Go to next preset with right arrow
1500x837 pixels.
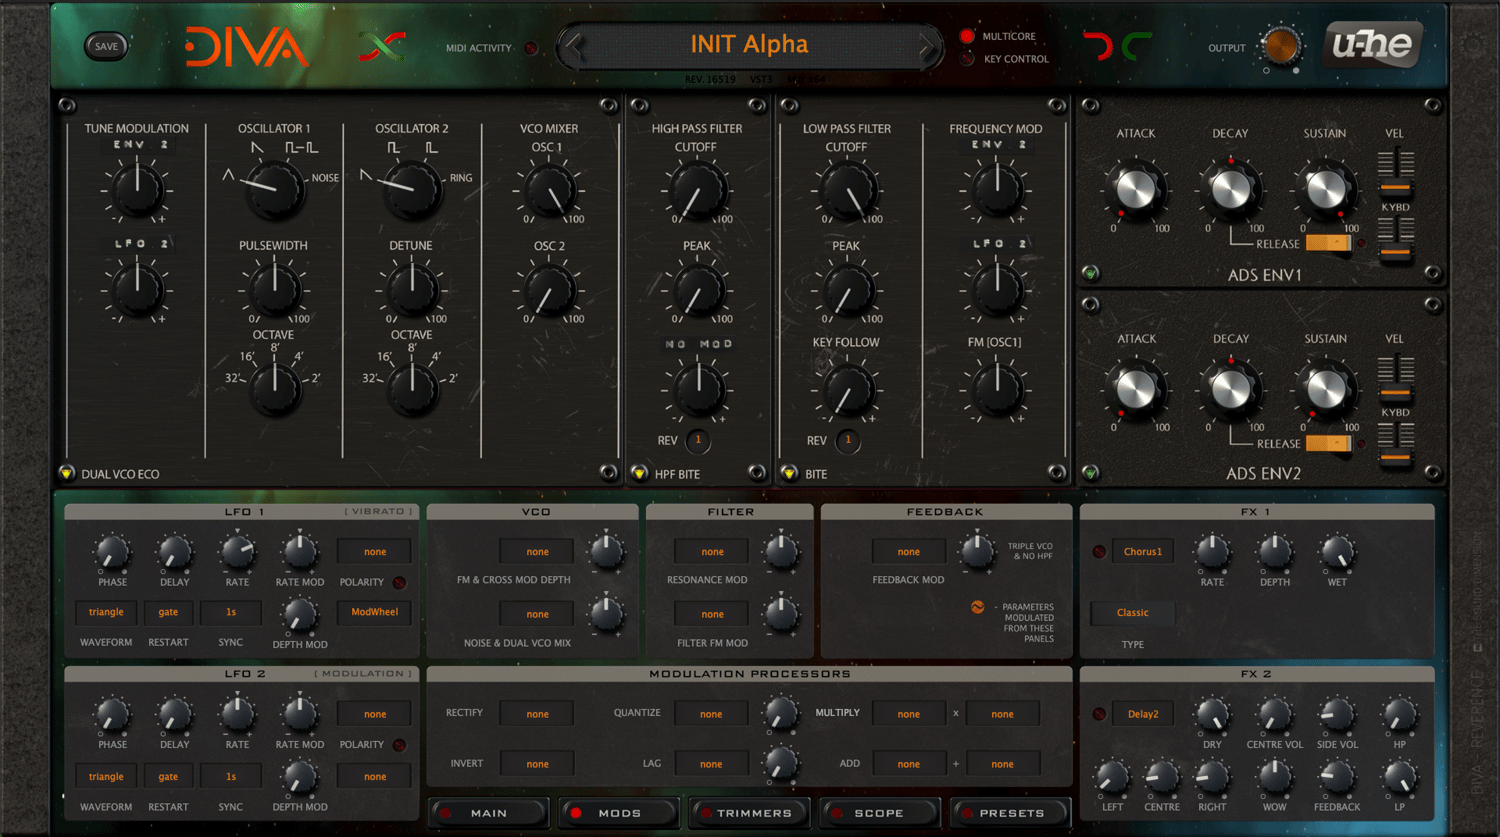[x=927, y=46]
